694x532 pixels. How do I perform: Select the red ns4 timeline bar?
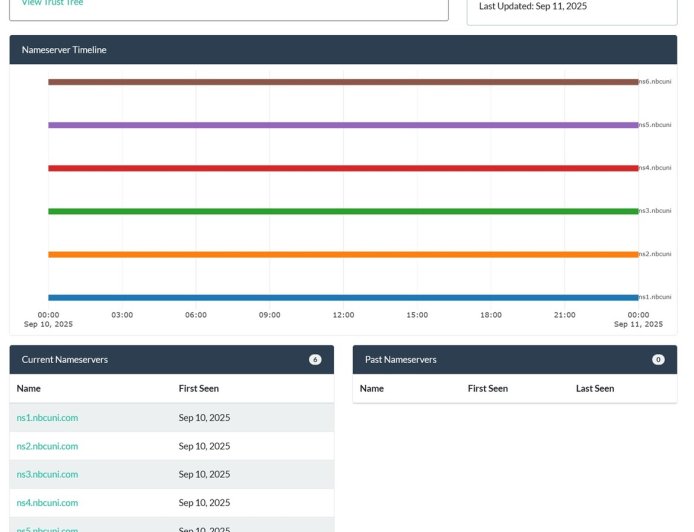[342, 168]
